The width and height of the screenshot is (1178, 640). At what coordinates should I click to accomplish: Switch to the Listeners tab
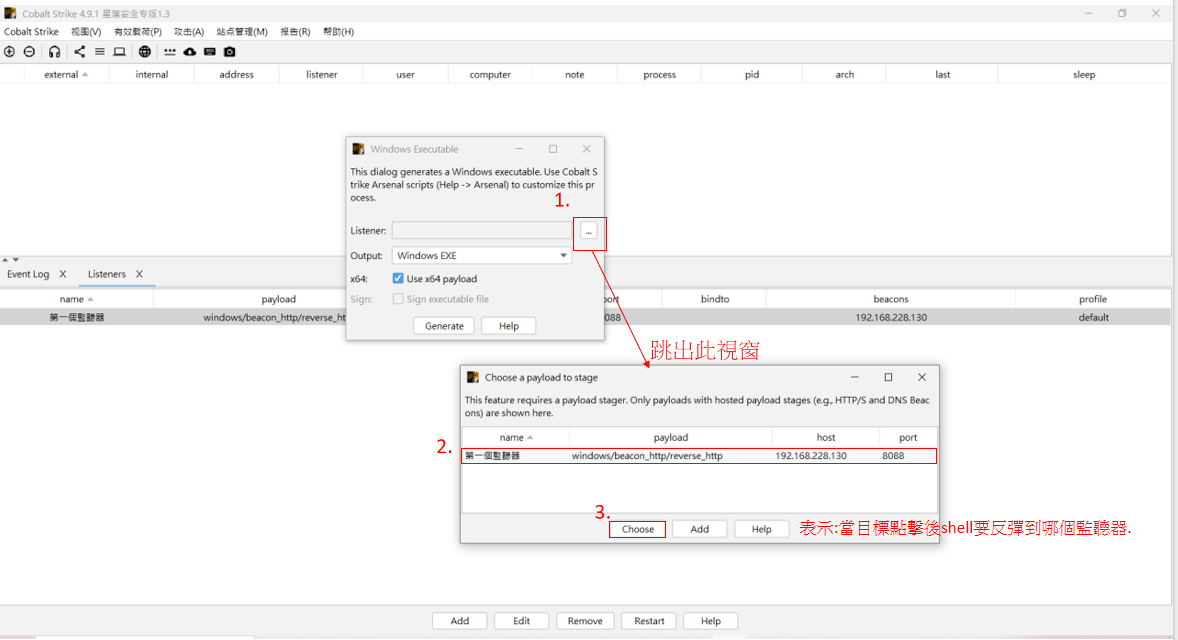pyautogui.click(x=107, y=274)
